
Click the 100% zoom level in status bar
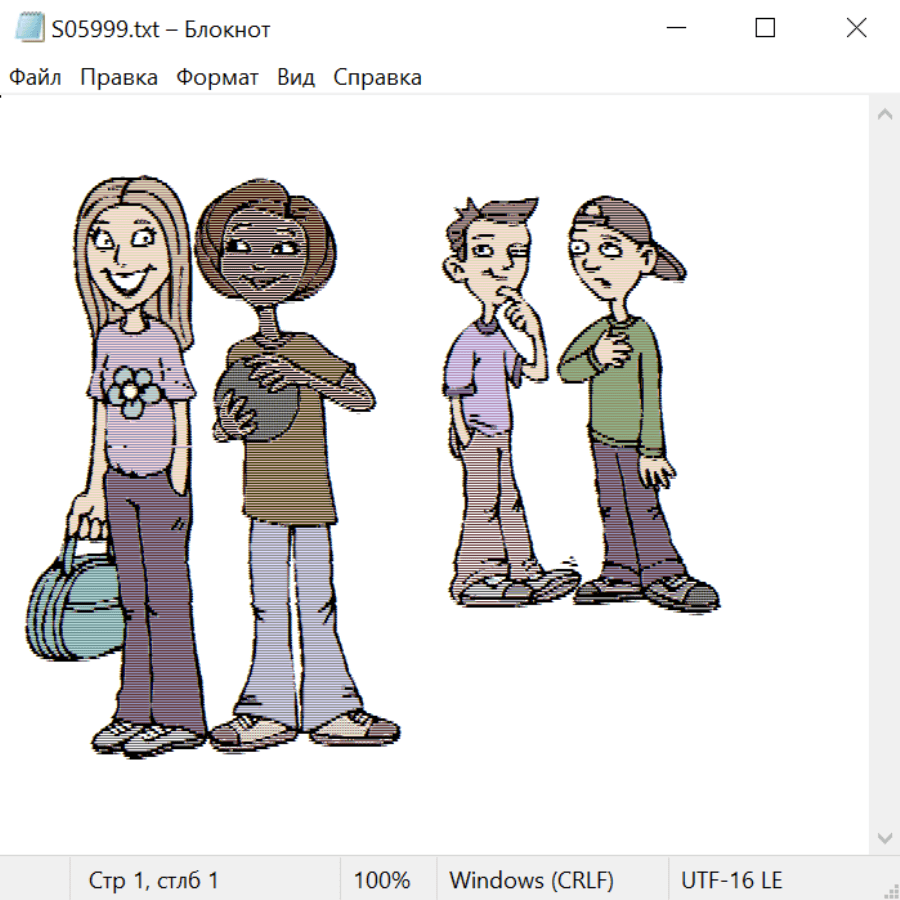tap(382, 880)
